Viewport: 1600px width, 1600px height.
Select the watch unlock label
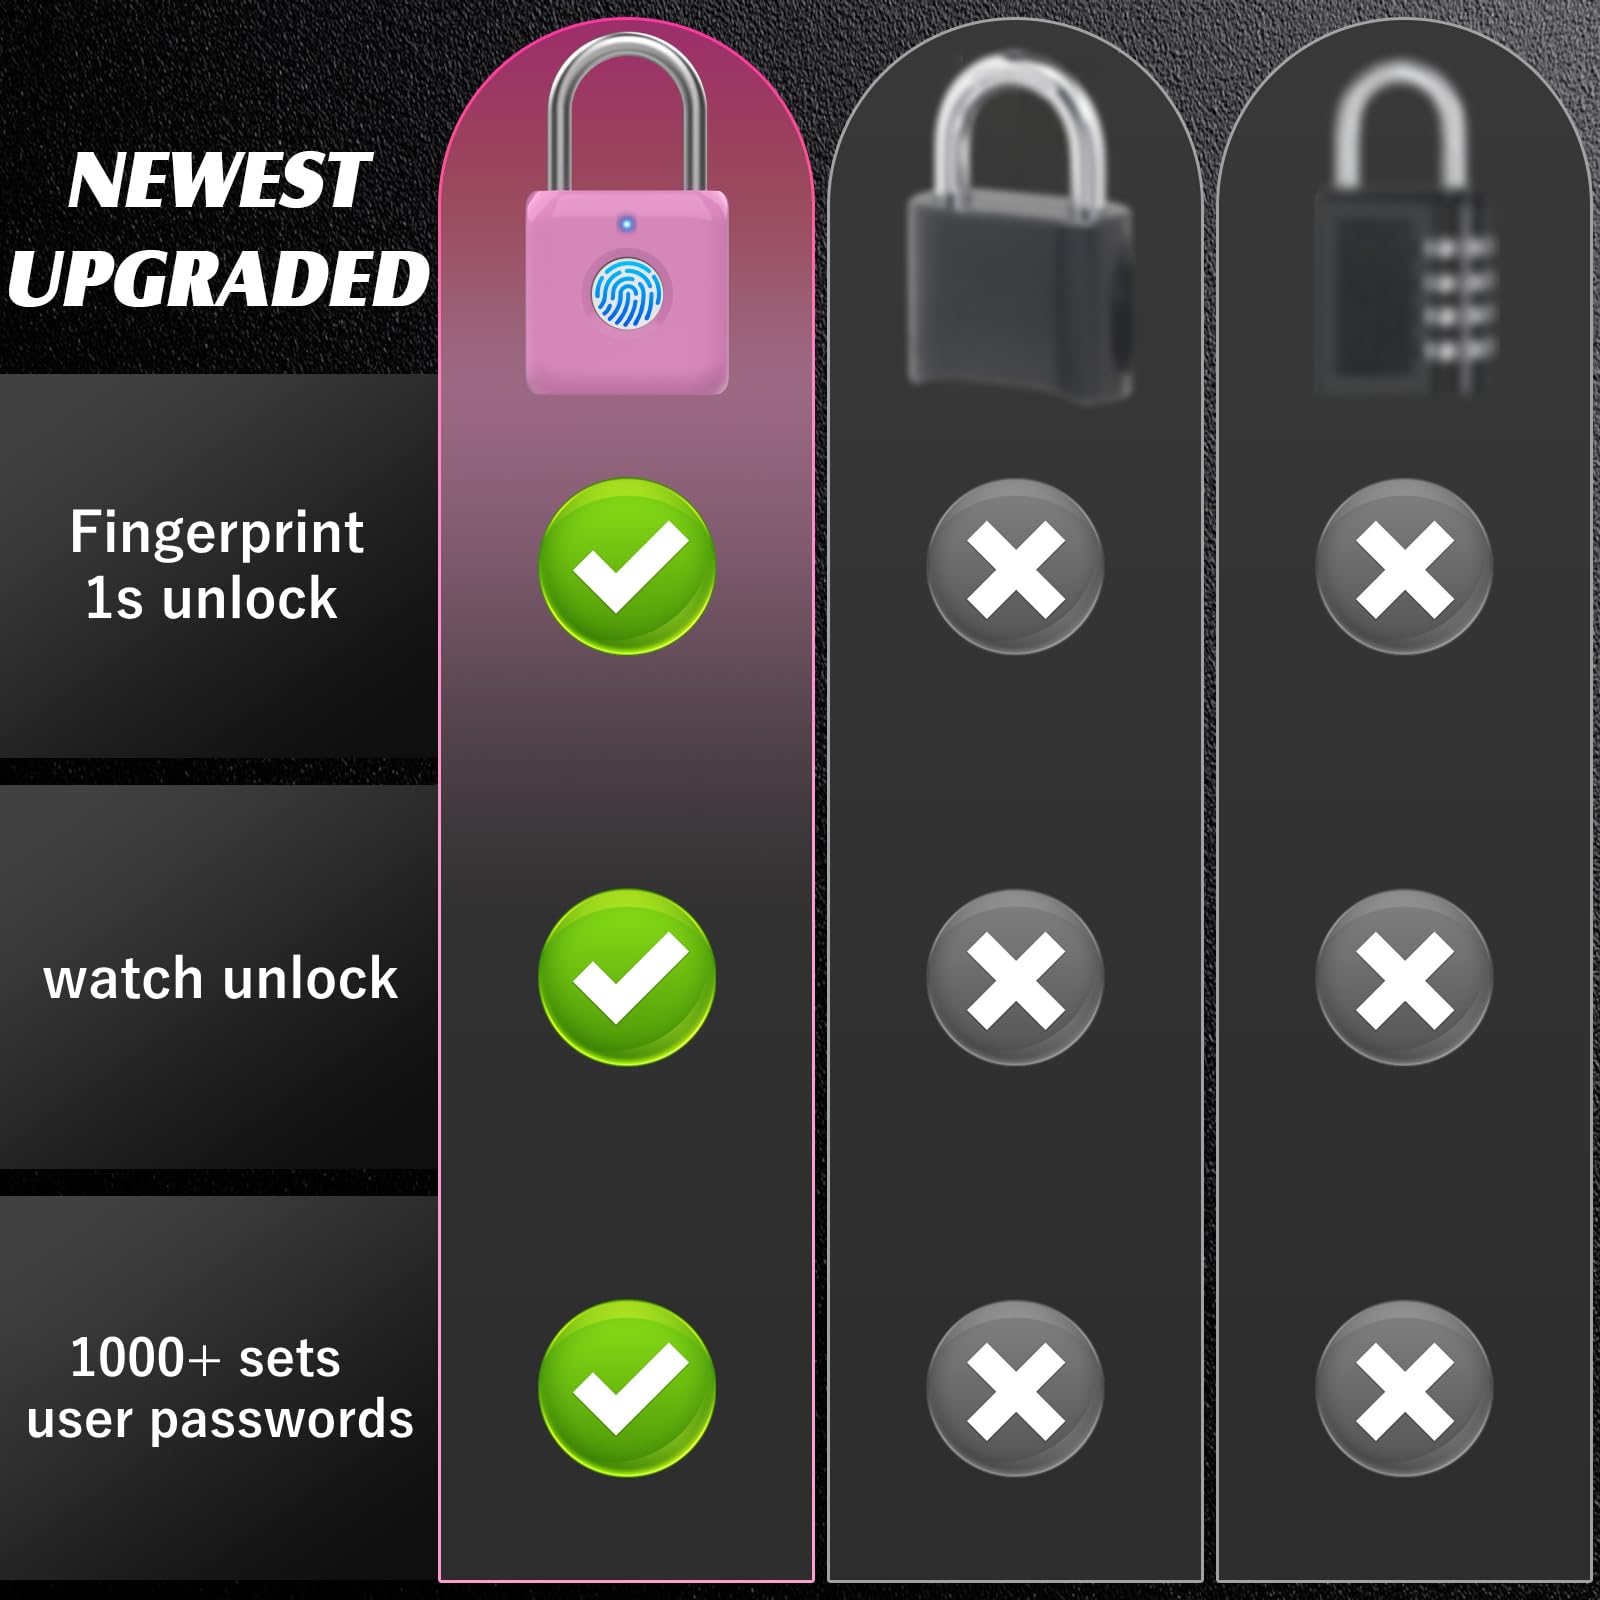(x=220, y=978)
